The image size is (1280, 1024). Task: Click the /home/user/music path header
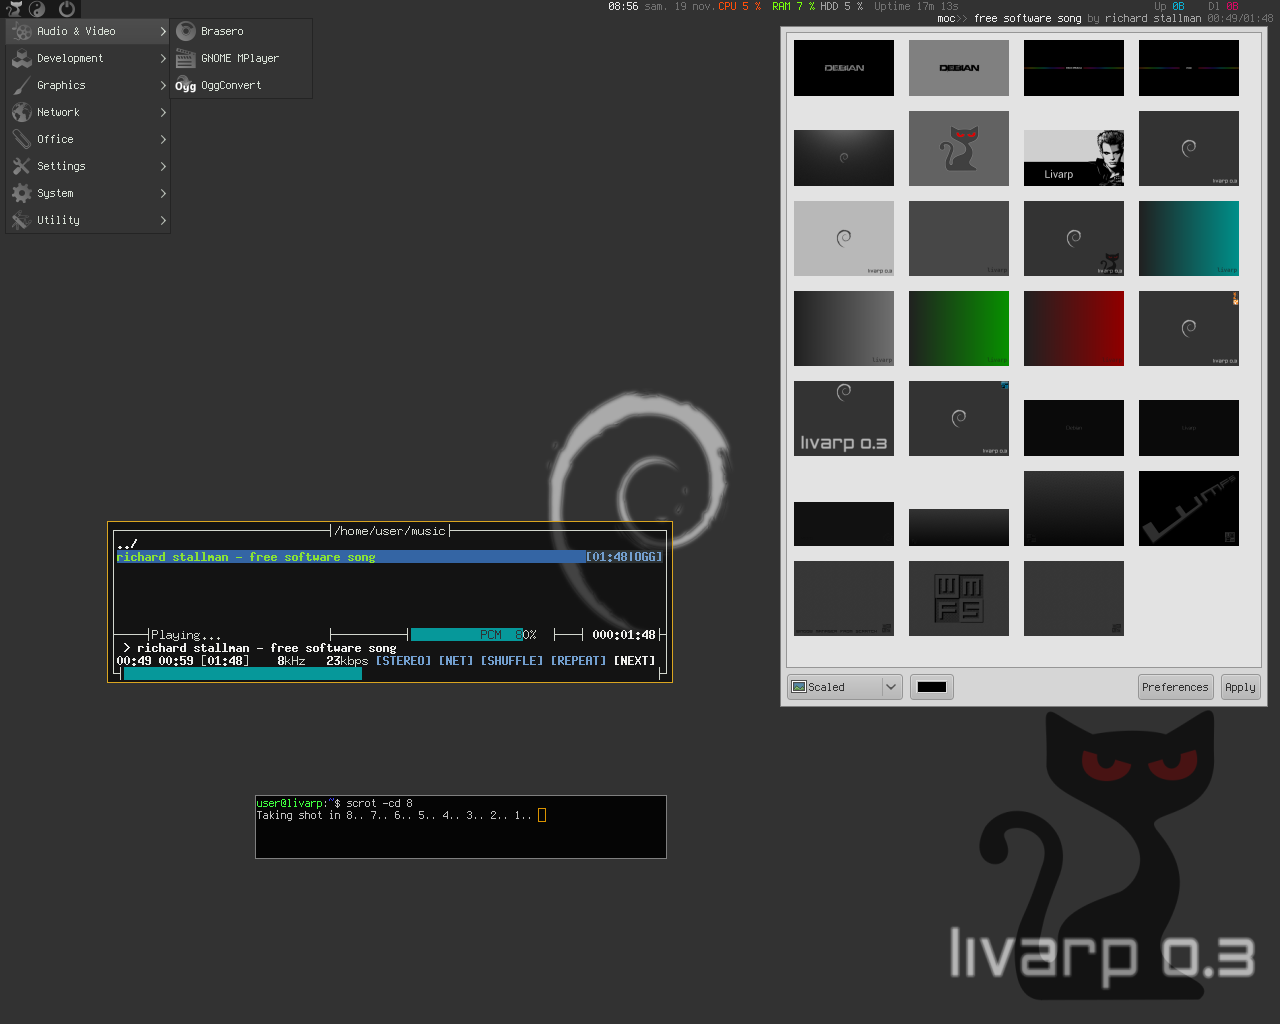[390, 531]
